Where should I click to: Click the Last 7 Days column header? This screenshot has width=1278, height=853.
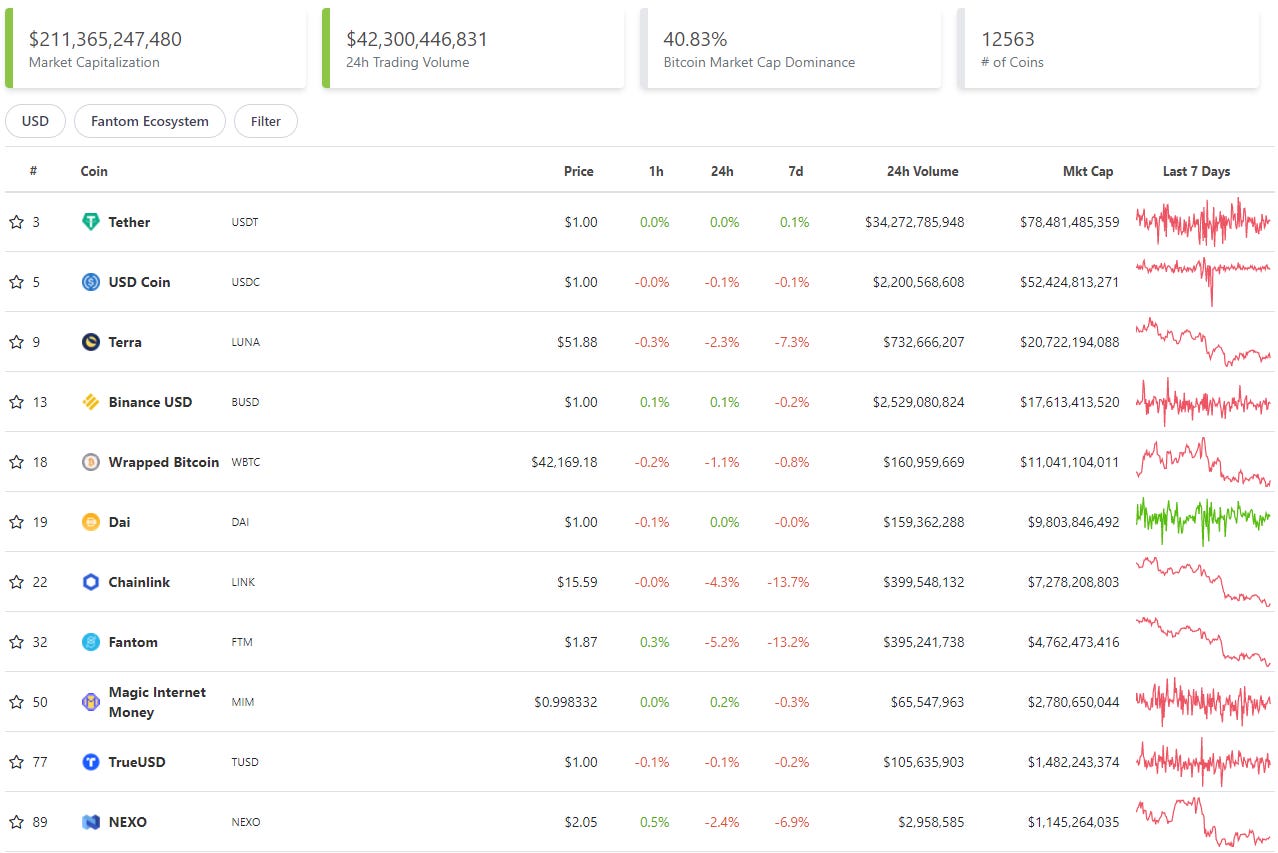1197,171
